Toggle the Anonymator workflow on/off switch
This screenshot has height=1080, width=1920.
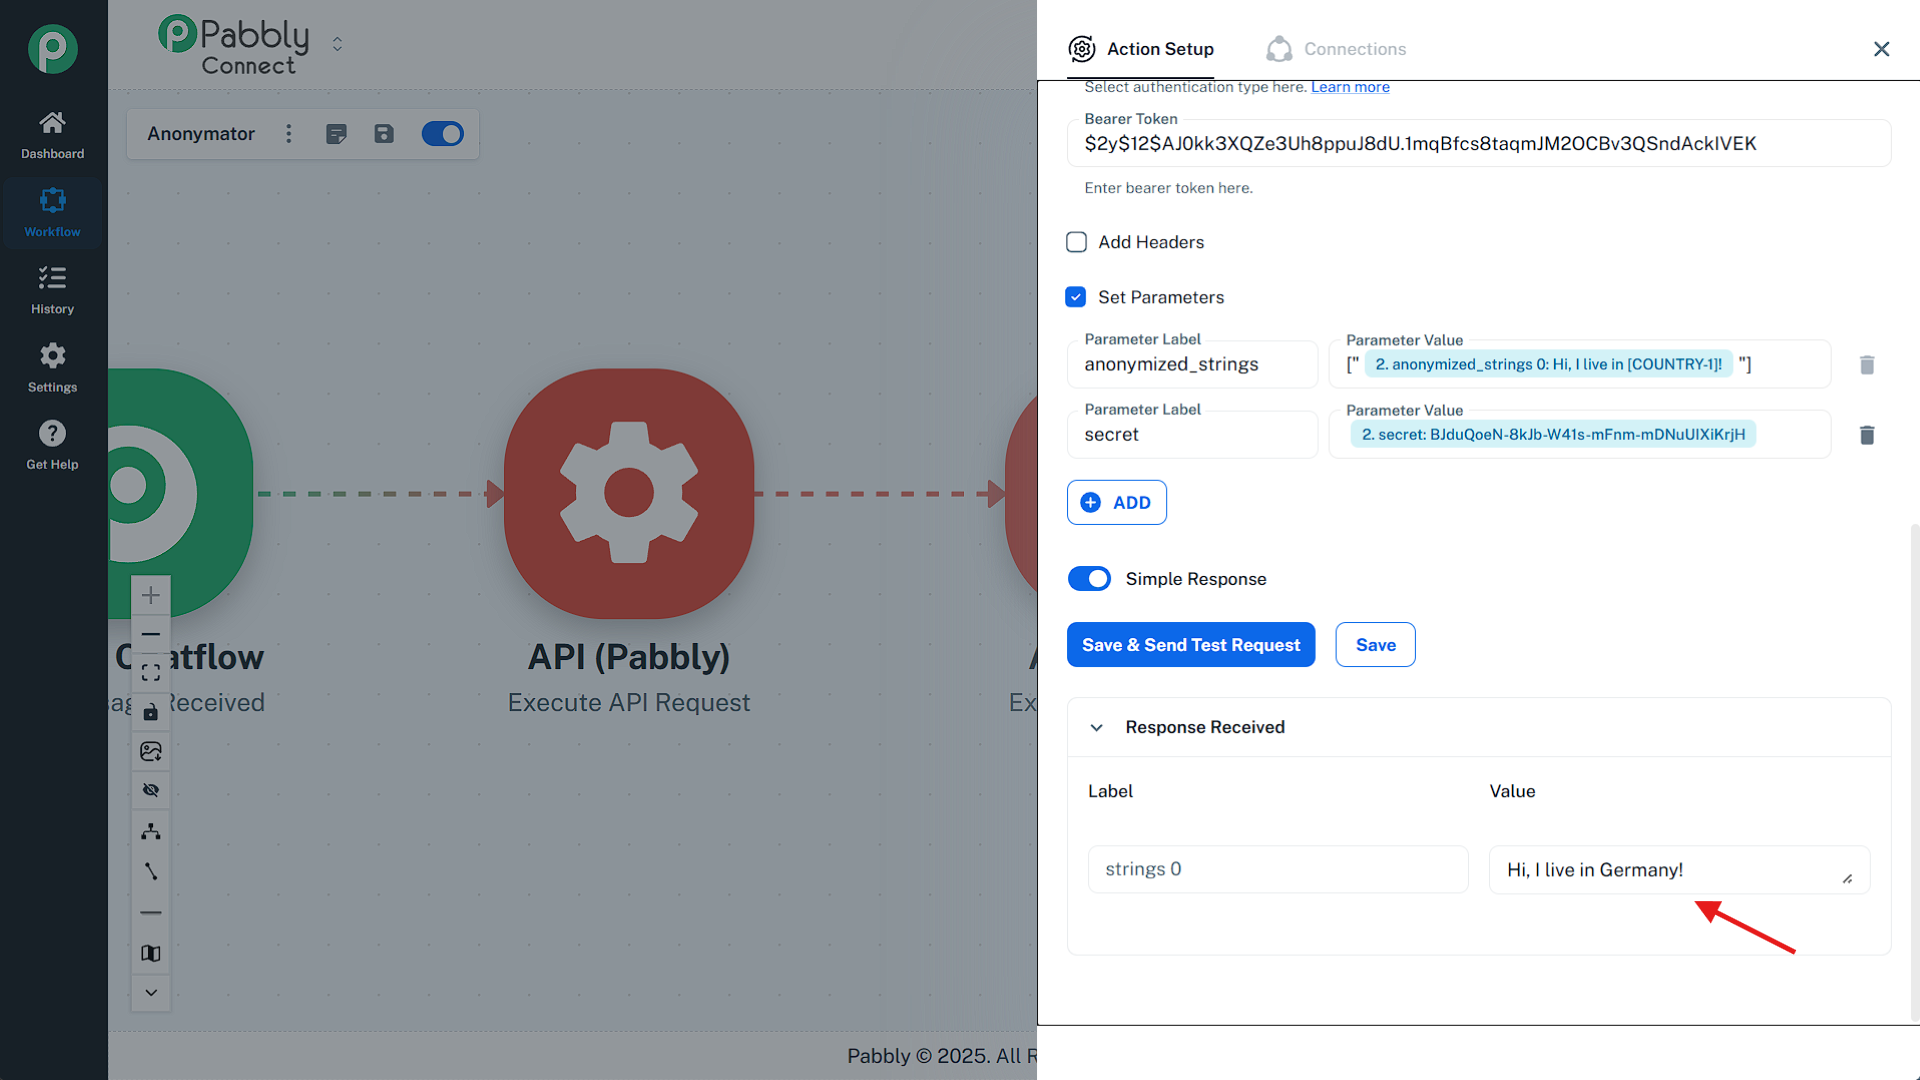point(442,134)
